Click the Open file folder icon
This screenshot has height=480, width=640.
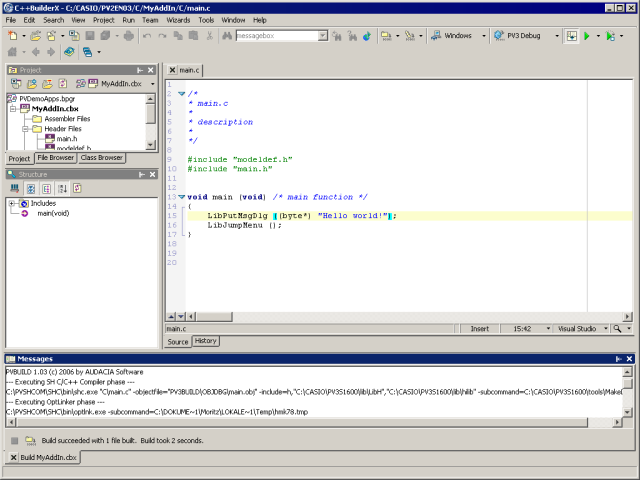(36, 36)
